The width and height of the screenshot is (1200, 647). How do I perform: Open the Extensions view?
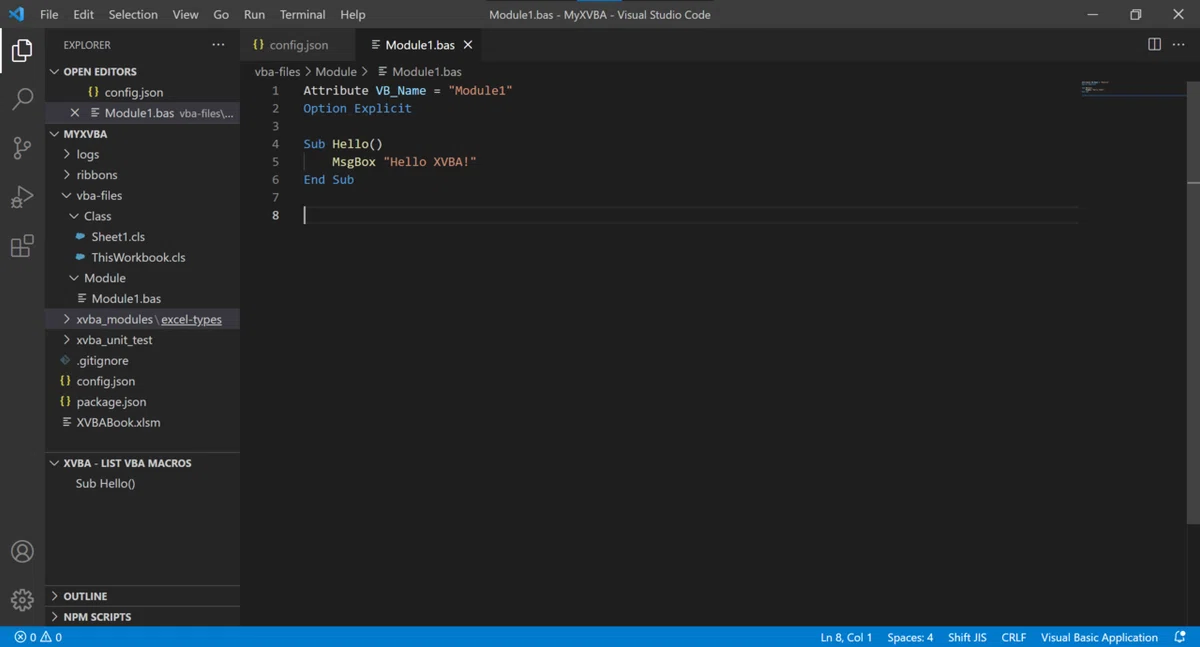coord(22,246)
